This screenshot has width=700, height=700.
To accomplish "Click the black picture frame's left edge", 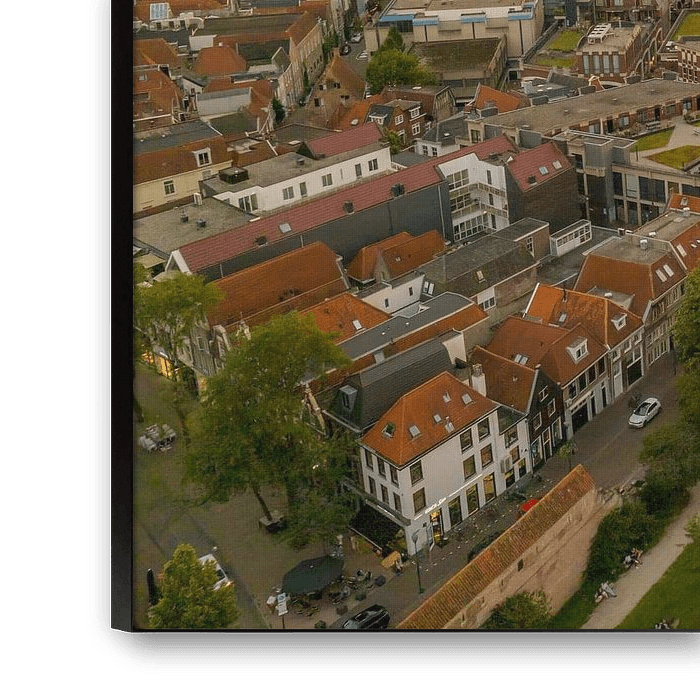I will pos(121,300).
